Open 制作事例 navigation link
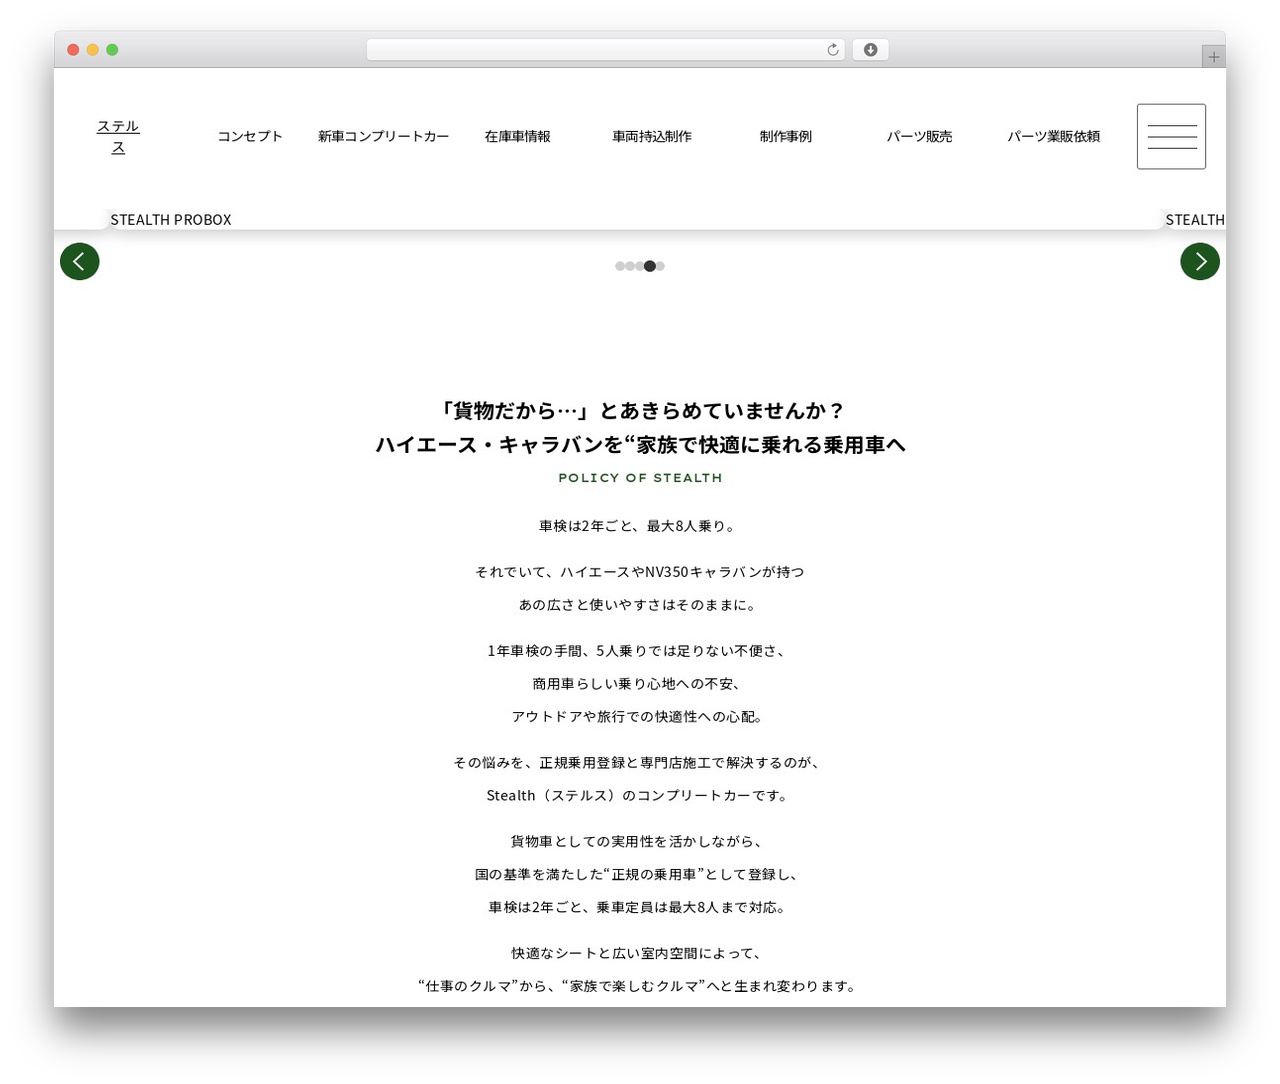 point(786,136)
